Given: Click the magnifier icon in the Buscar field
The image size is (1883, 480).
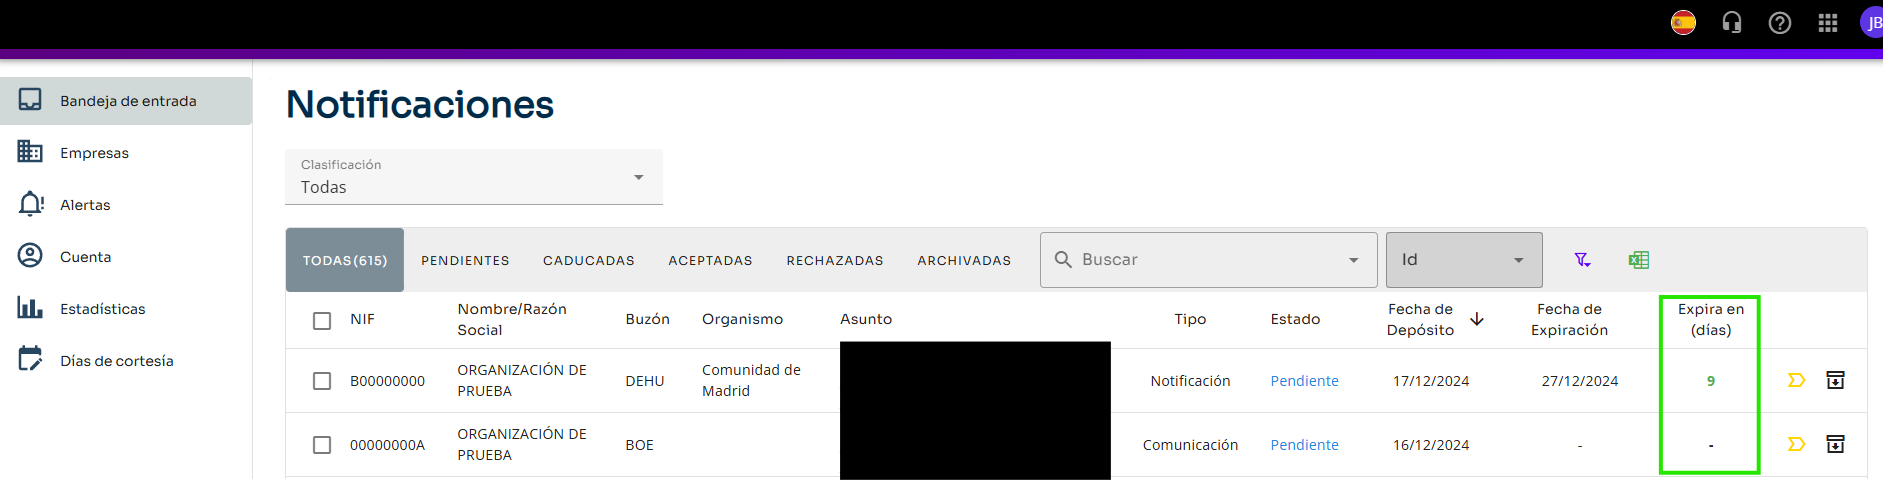Looking at the screenshot, I should [x=1063, y=259].
